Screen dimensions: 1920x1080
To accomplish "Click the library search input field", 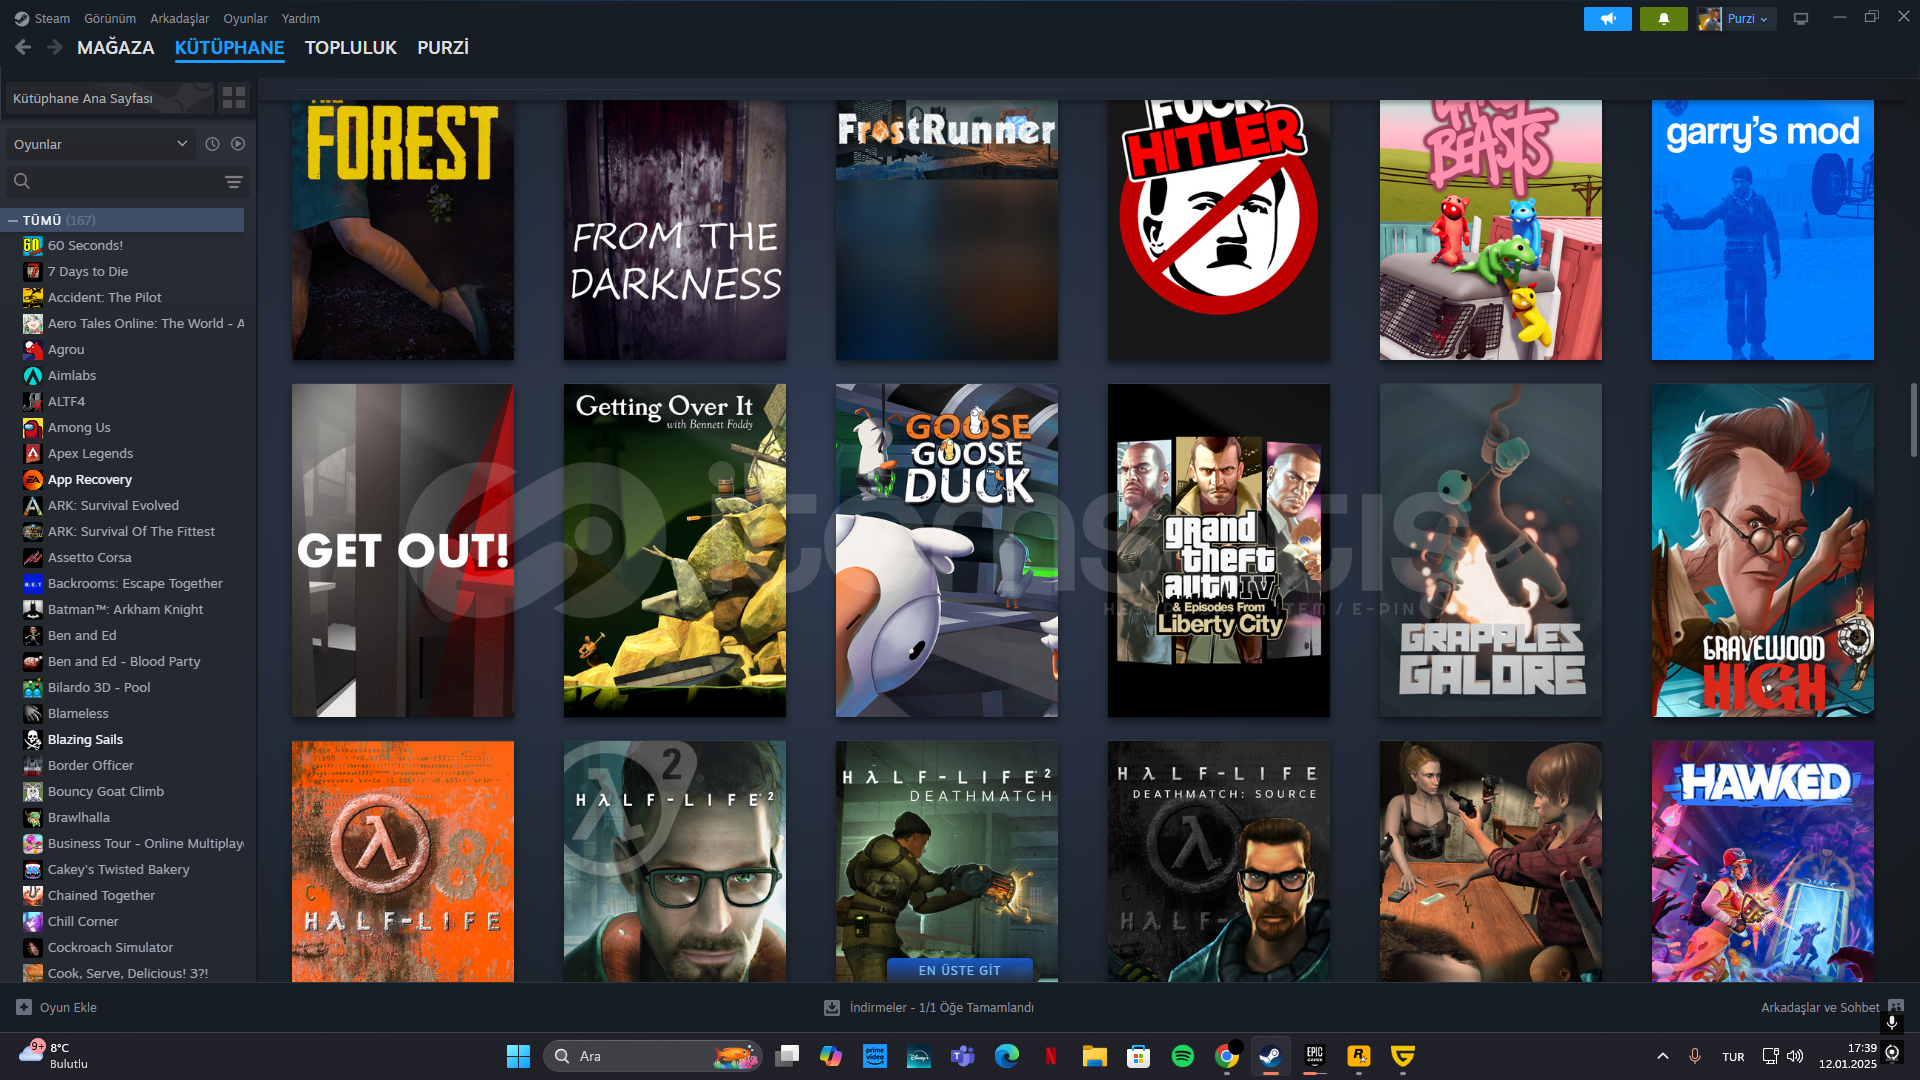I will [126, 181].
